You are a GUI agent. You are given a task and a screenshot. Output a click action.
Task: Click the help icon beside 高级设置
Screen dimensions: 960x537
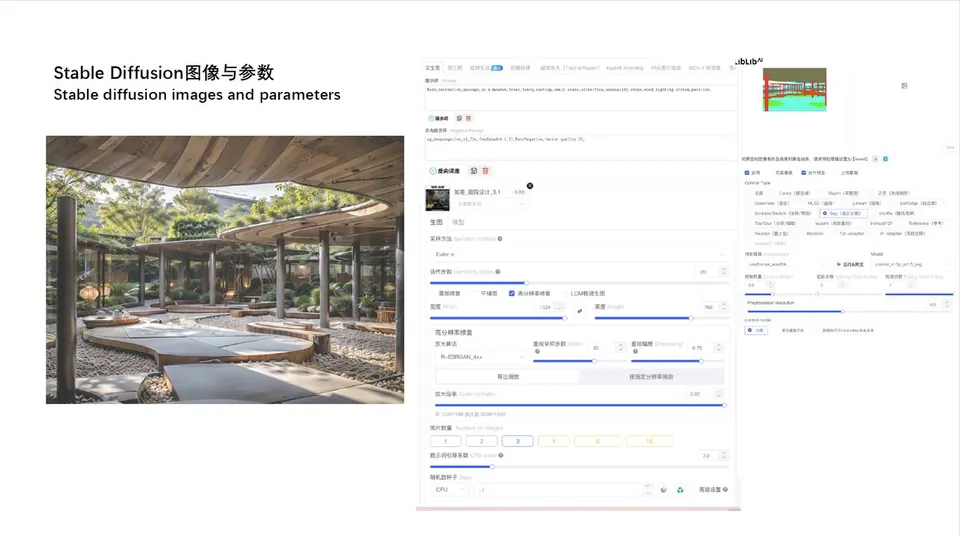[x=726, y=490]
